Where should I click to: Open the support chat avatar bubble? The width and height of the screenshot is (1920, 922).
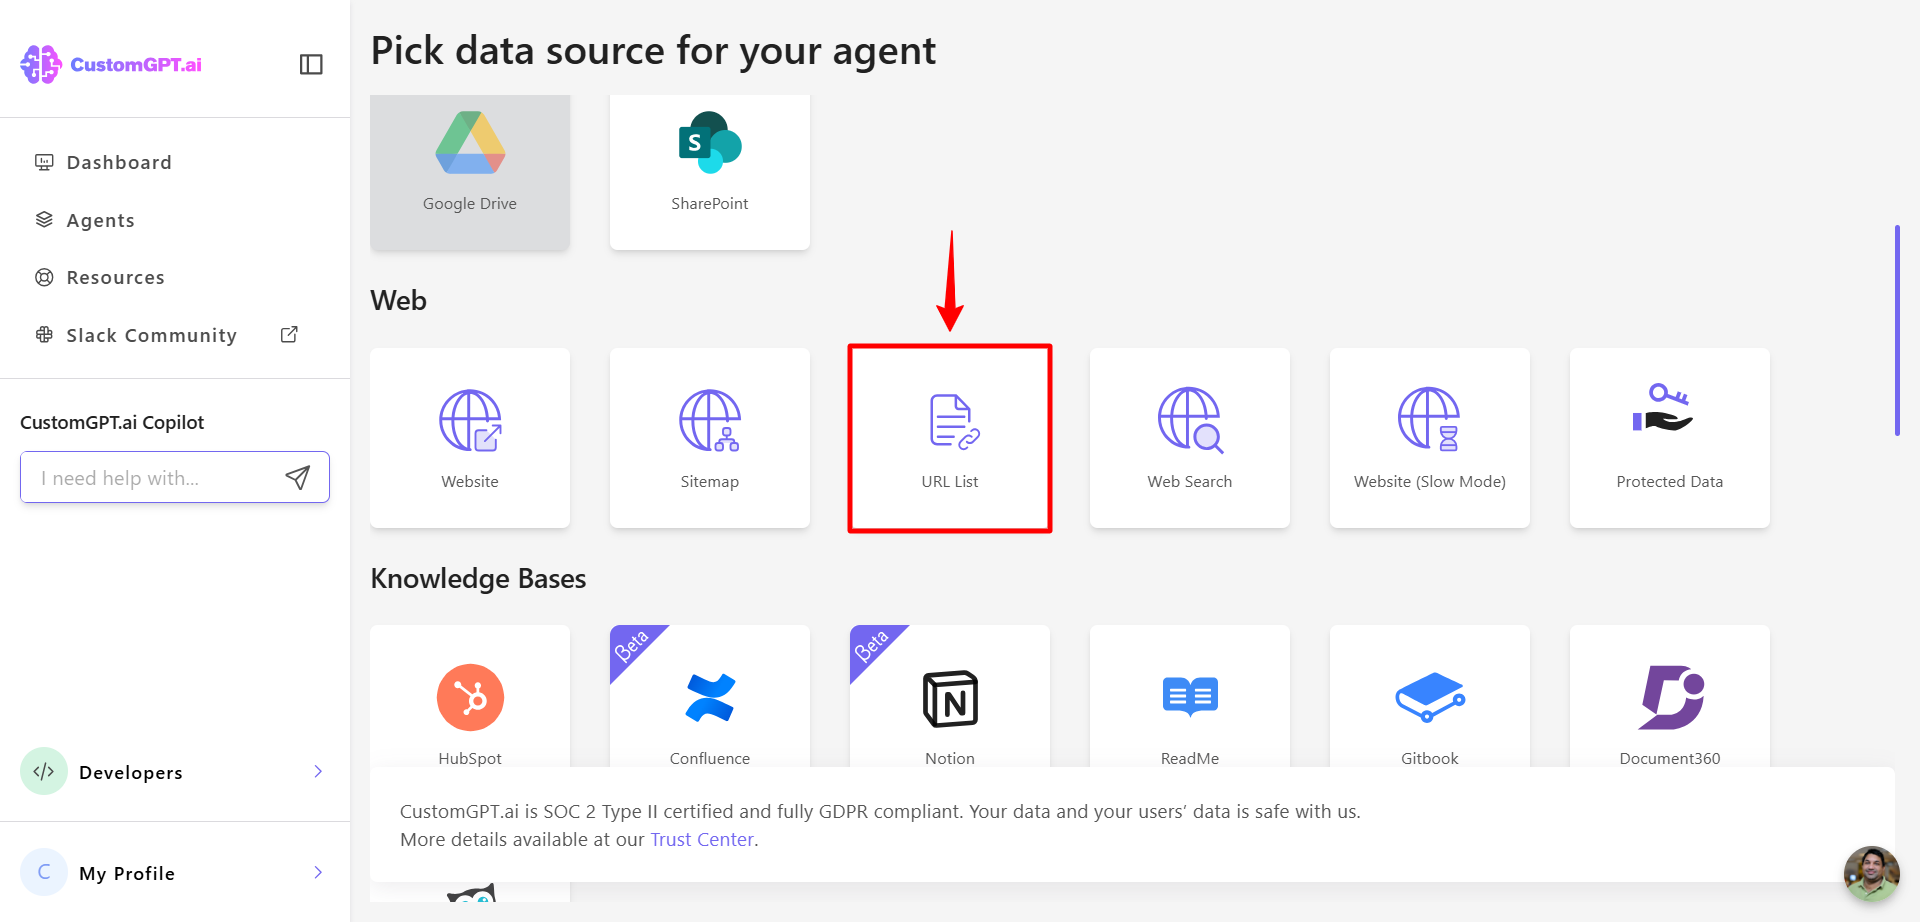coord(1871,873)
